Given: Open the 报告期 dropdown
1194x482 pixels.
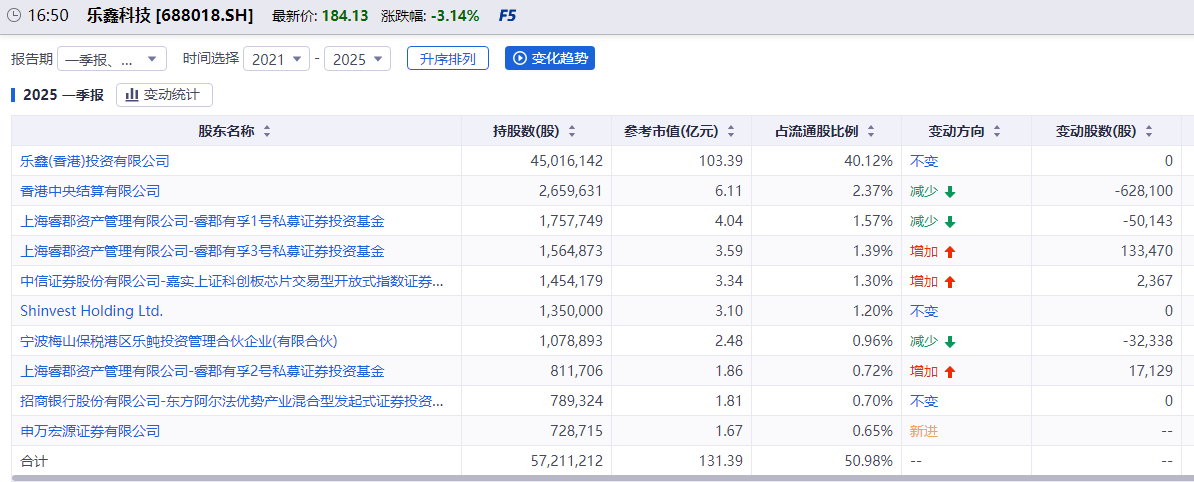Looking at the screenshot, I should 111,59.
